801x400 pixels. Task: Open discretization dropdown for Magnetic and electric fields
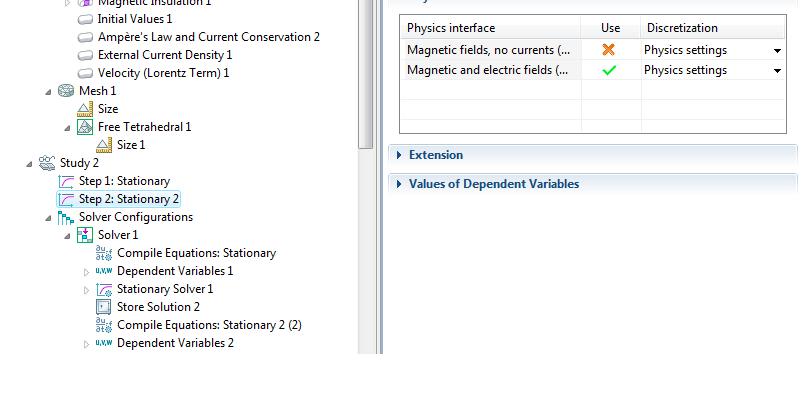[x=777, y=71]
